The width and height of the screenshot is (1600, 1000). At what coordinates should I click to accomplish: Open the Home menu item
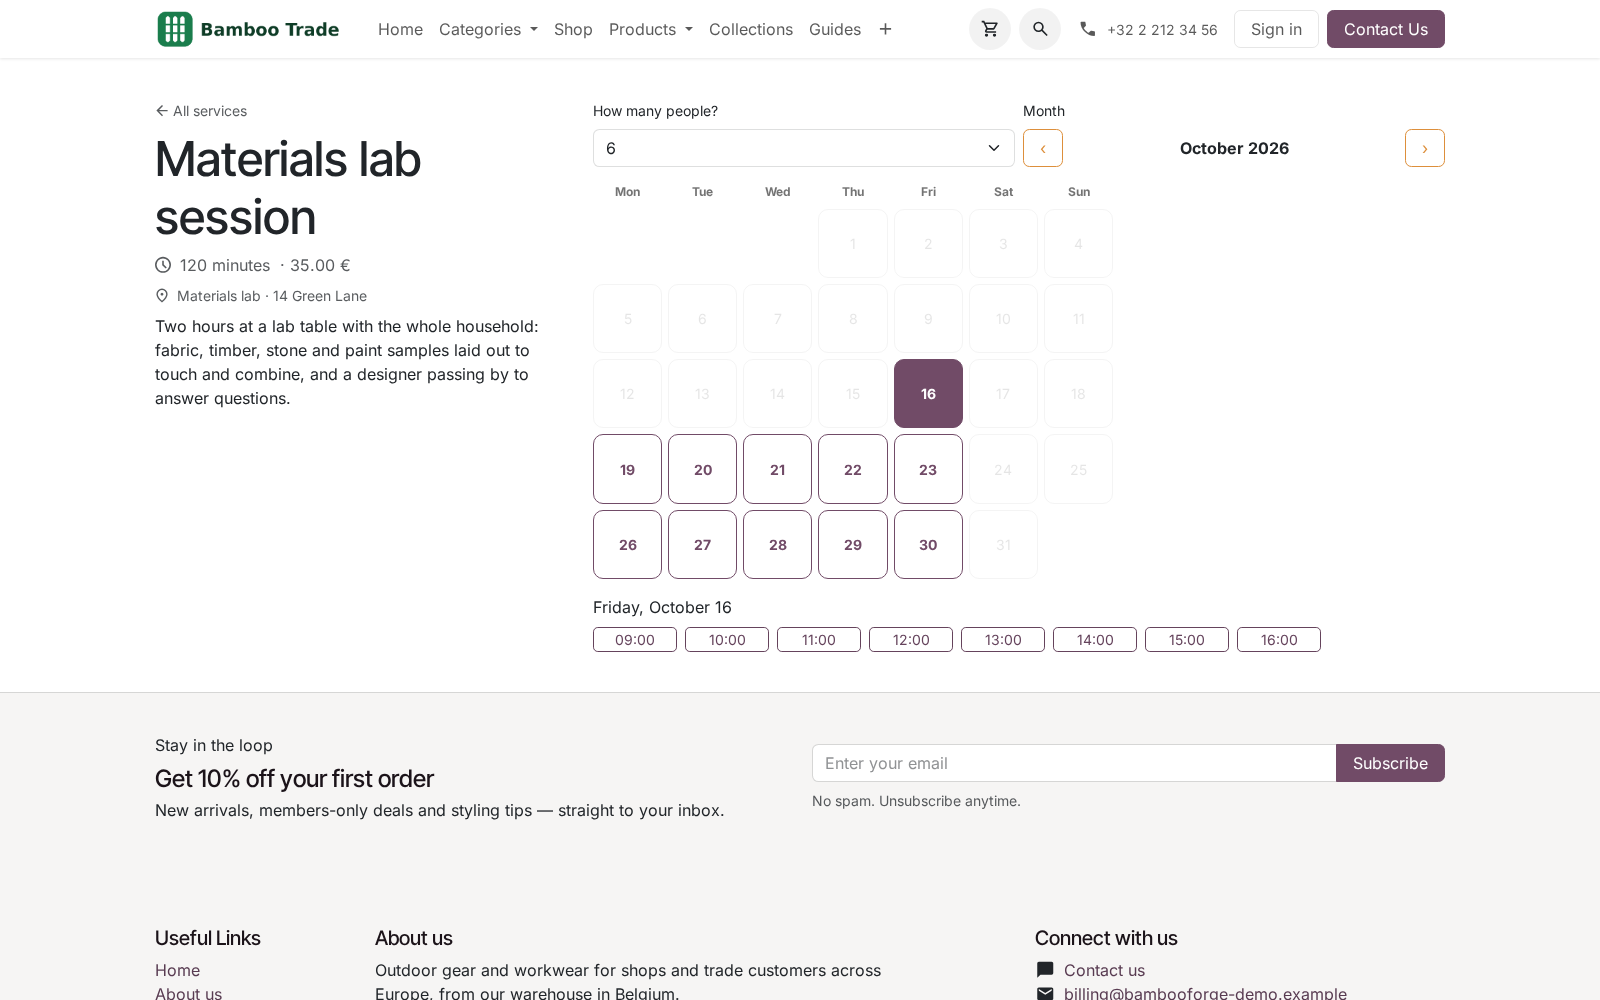[x=400, y=29]
